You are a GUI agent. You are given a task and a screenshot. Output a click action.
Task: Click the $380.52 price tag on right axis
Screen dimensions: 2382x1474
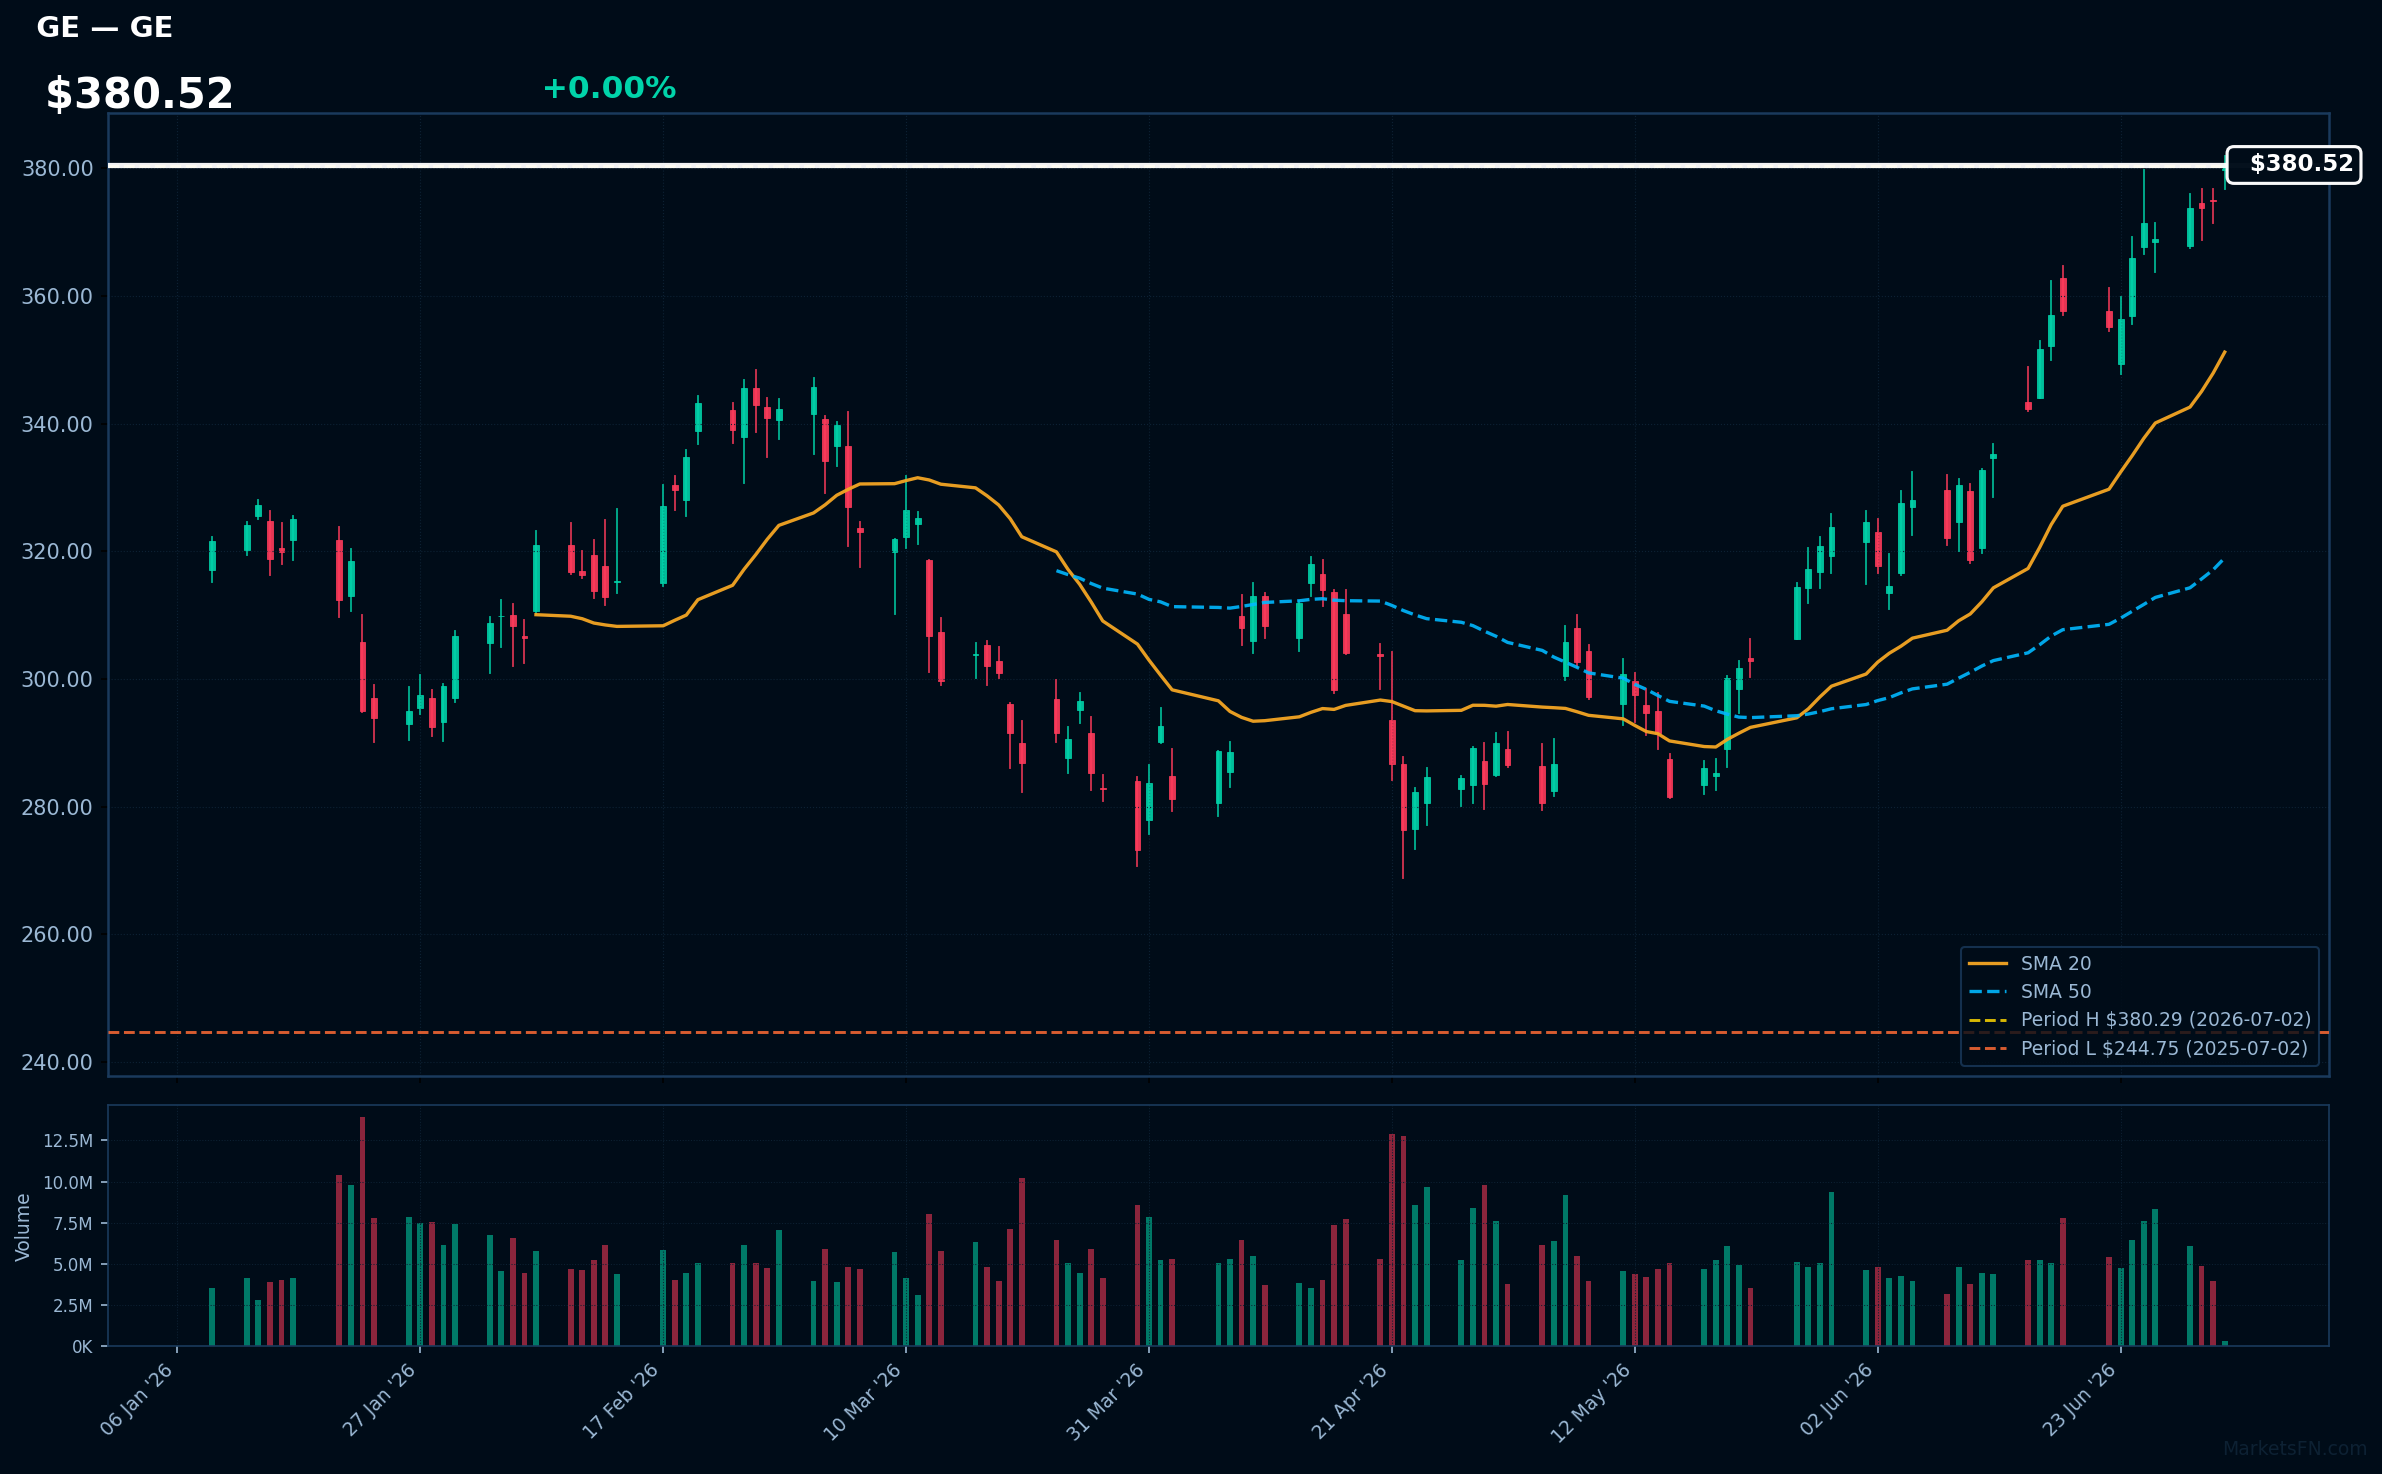point(2294,164)
